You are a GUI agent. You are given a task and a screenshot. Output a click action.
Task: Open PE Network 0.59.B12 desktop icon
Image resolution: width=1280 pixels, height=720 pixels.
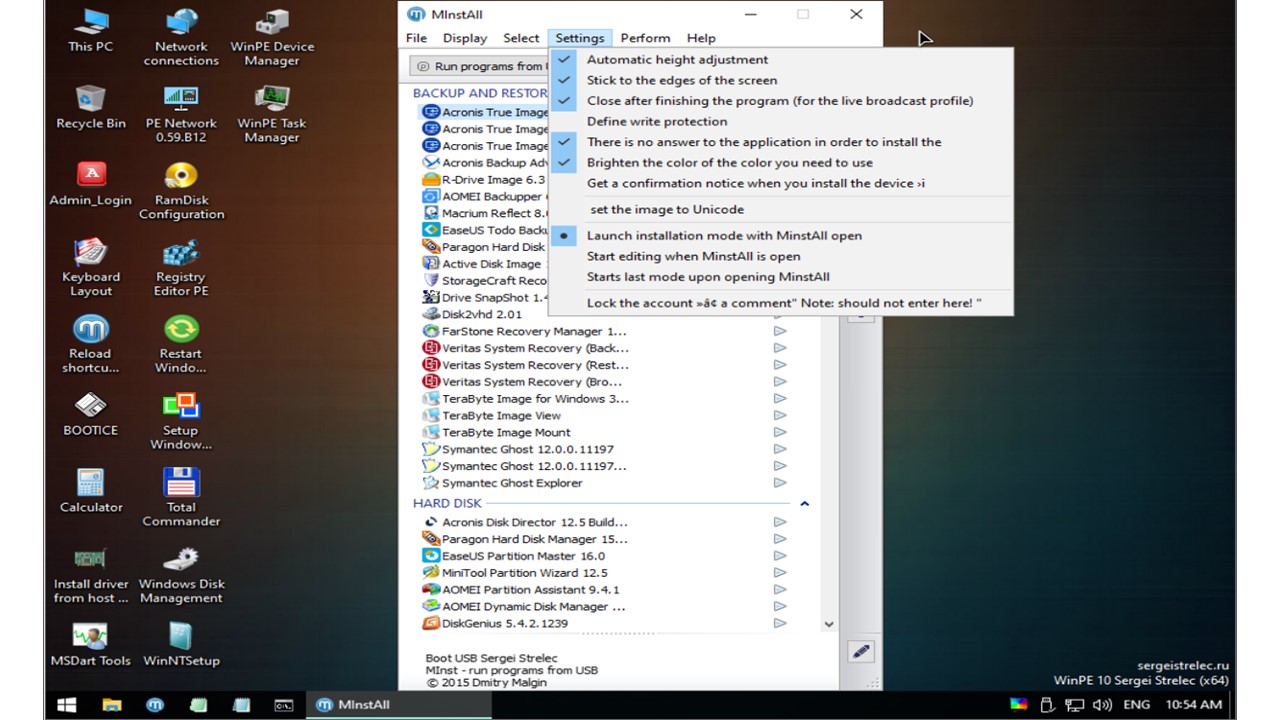[x=181, y=114]
